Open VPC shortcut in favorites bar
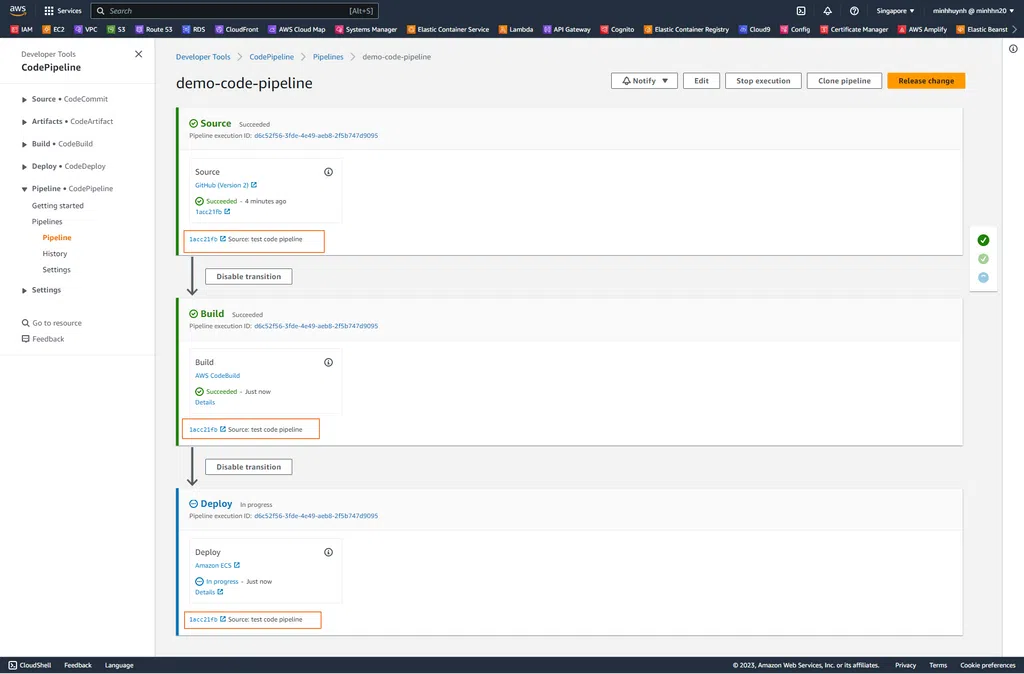 86,29
